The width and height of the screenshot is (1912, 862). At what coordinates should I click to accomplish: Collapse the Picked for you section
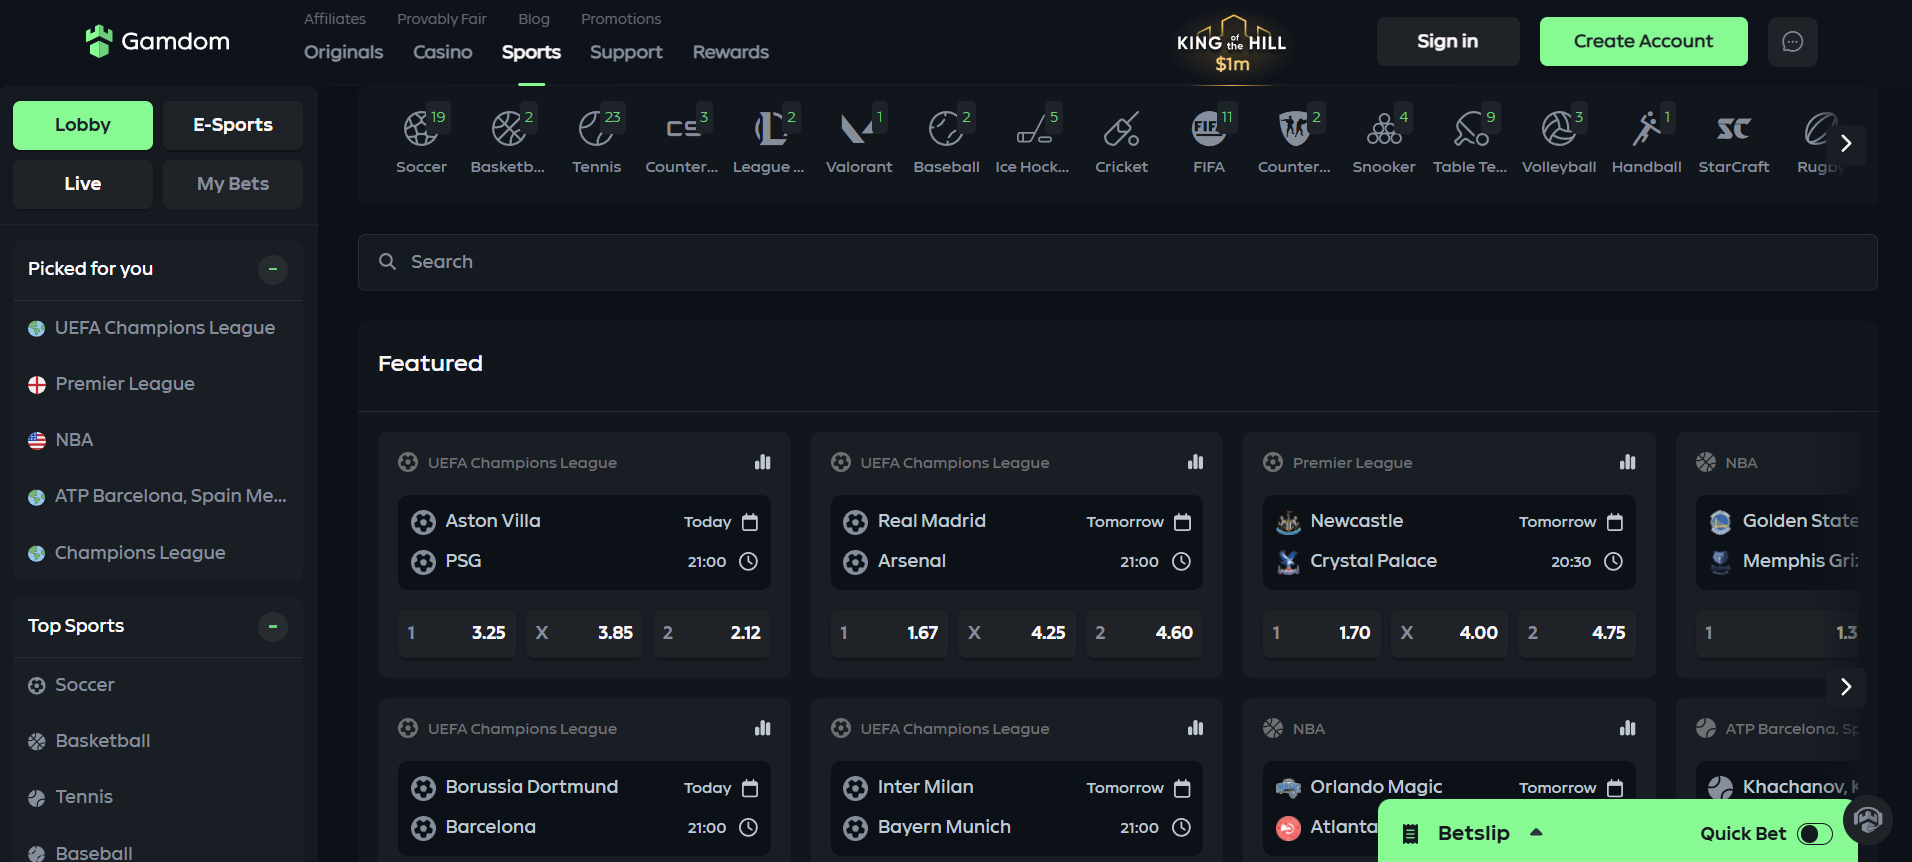273,269
